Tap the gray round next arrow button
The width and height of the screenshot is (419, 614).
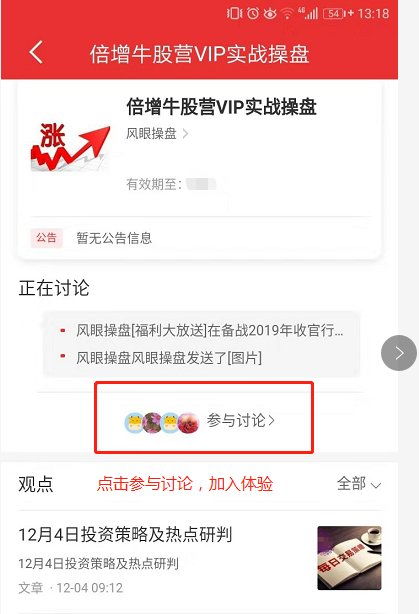(x=399, y=353)
